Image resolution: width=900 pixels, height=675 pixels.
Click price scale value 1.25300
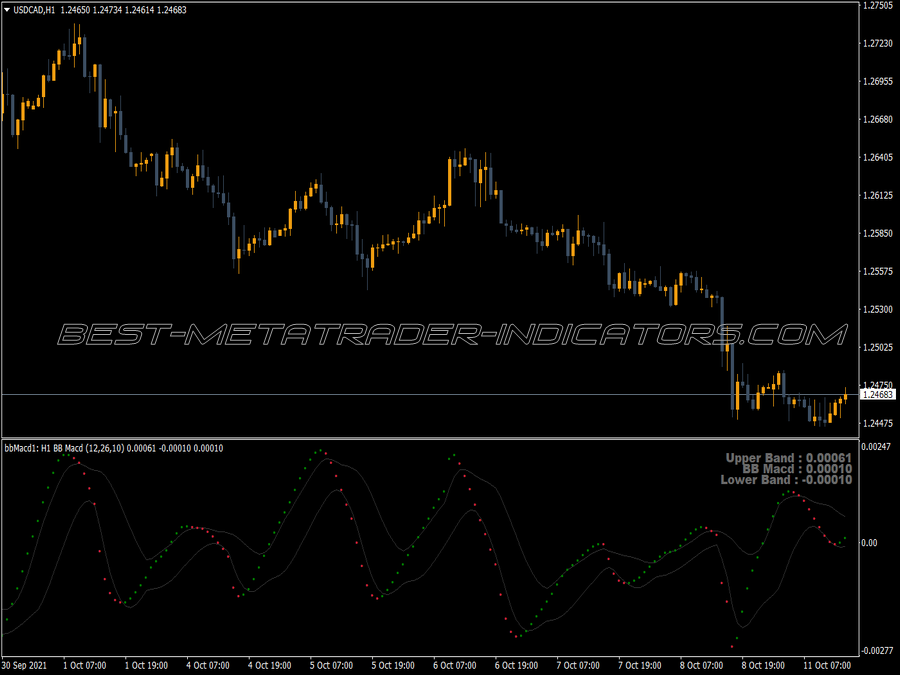tap(878, 309)
